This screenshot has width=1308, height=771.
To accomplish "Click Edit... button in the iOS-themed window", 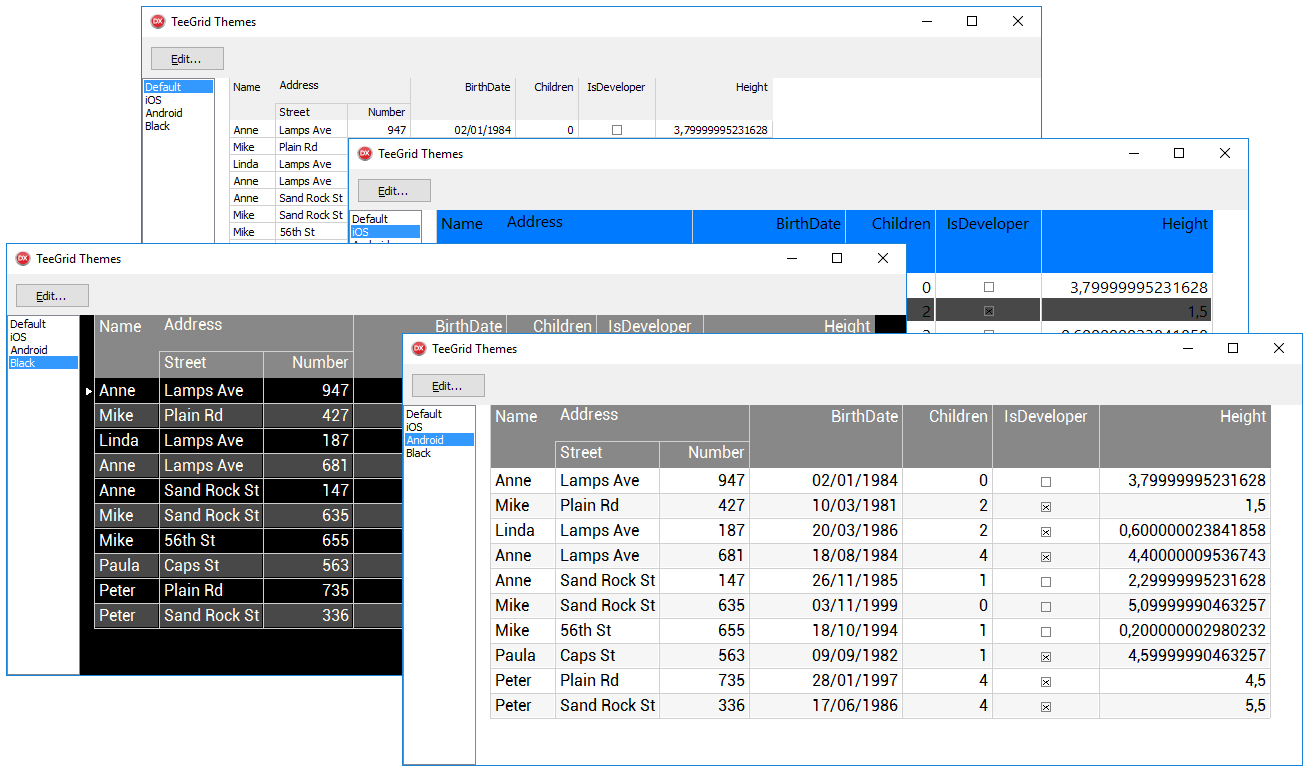I will coord(394,191).
